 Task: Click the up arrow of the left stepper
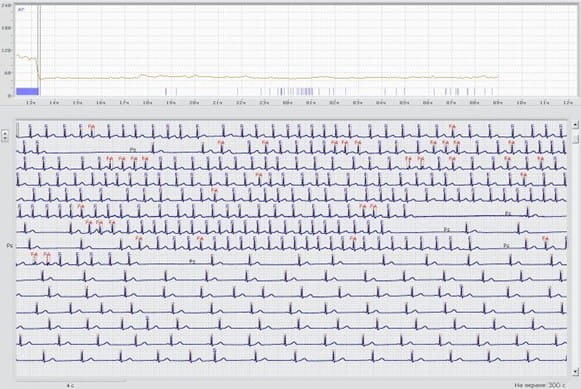point(5,133)
